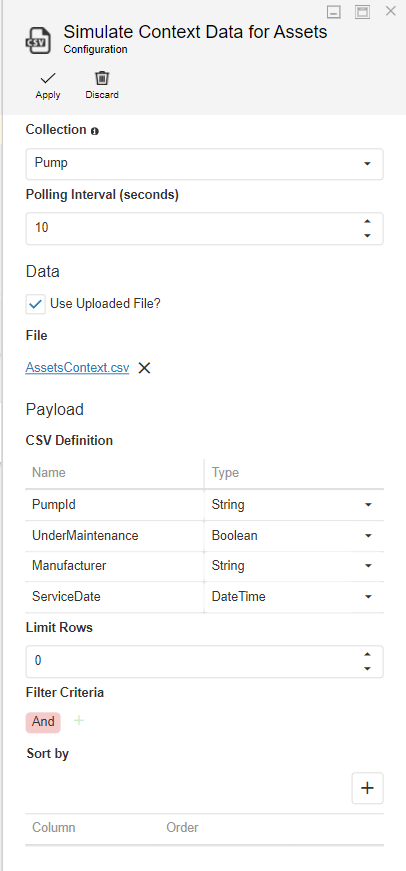Open the Collection dropdown showing Pump
This screenshot has height=871, width=406.
coord(204,164)
